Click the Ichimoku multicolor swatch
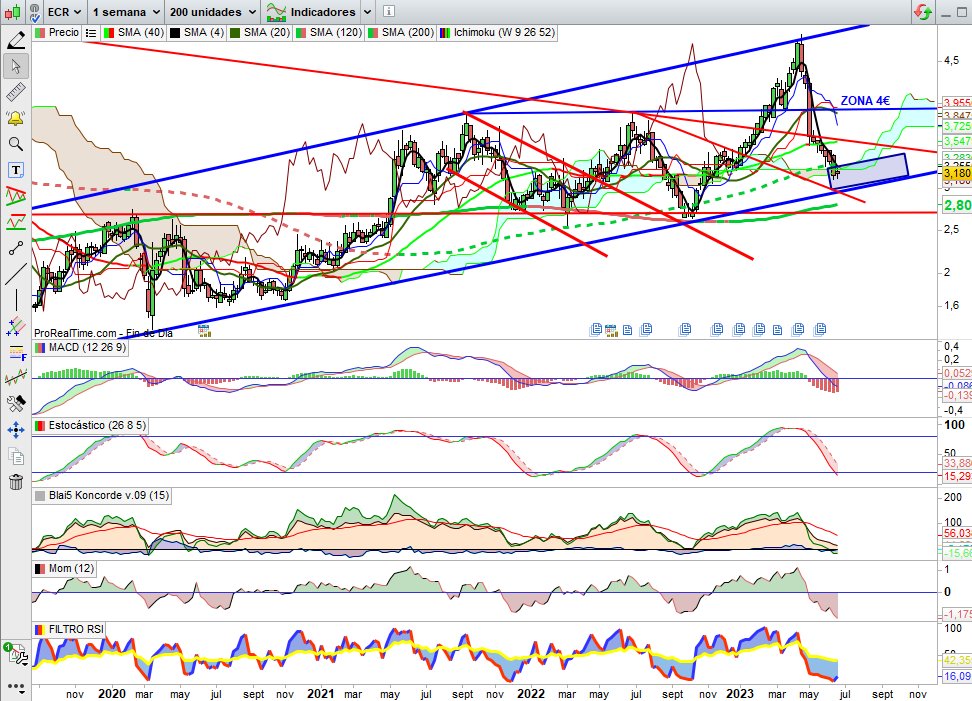 [x=445, y=33]
